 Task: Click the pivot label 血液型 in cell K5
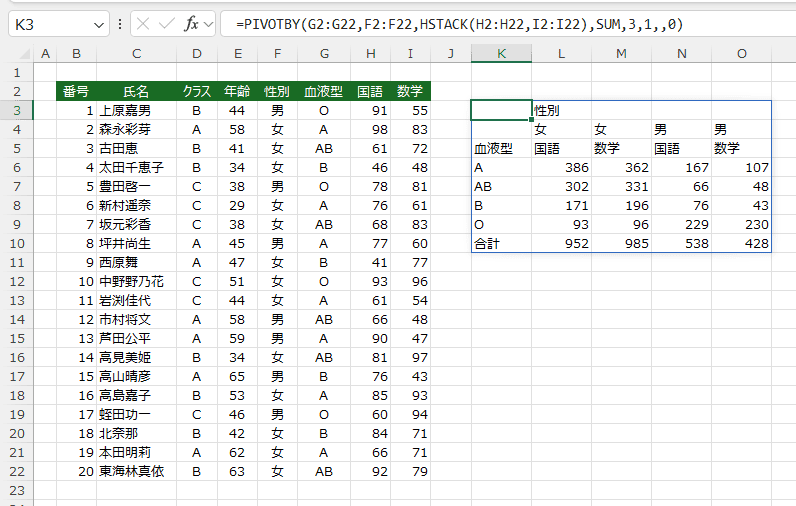[501, 148]
